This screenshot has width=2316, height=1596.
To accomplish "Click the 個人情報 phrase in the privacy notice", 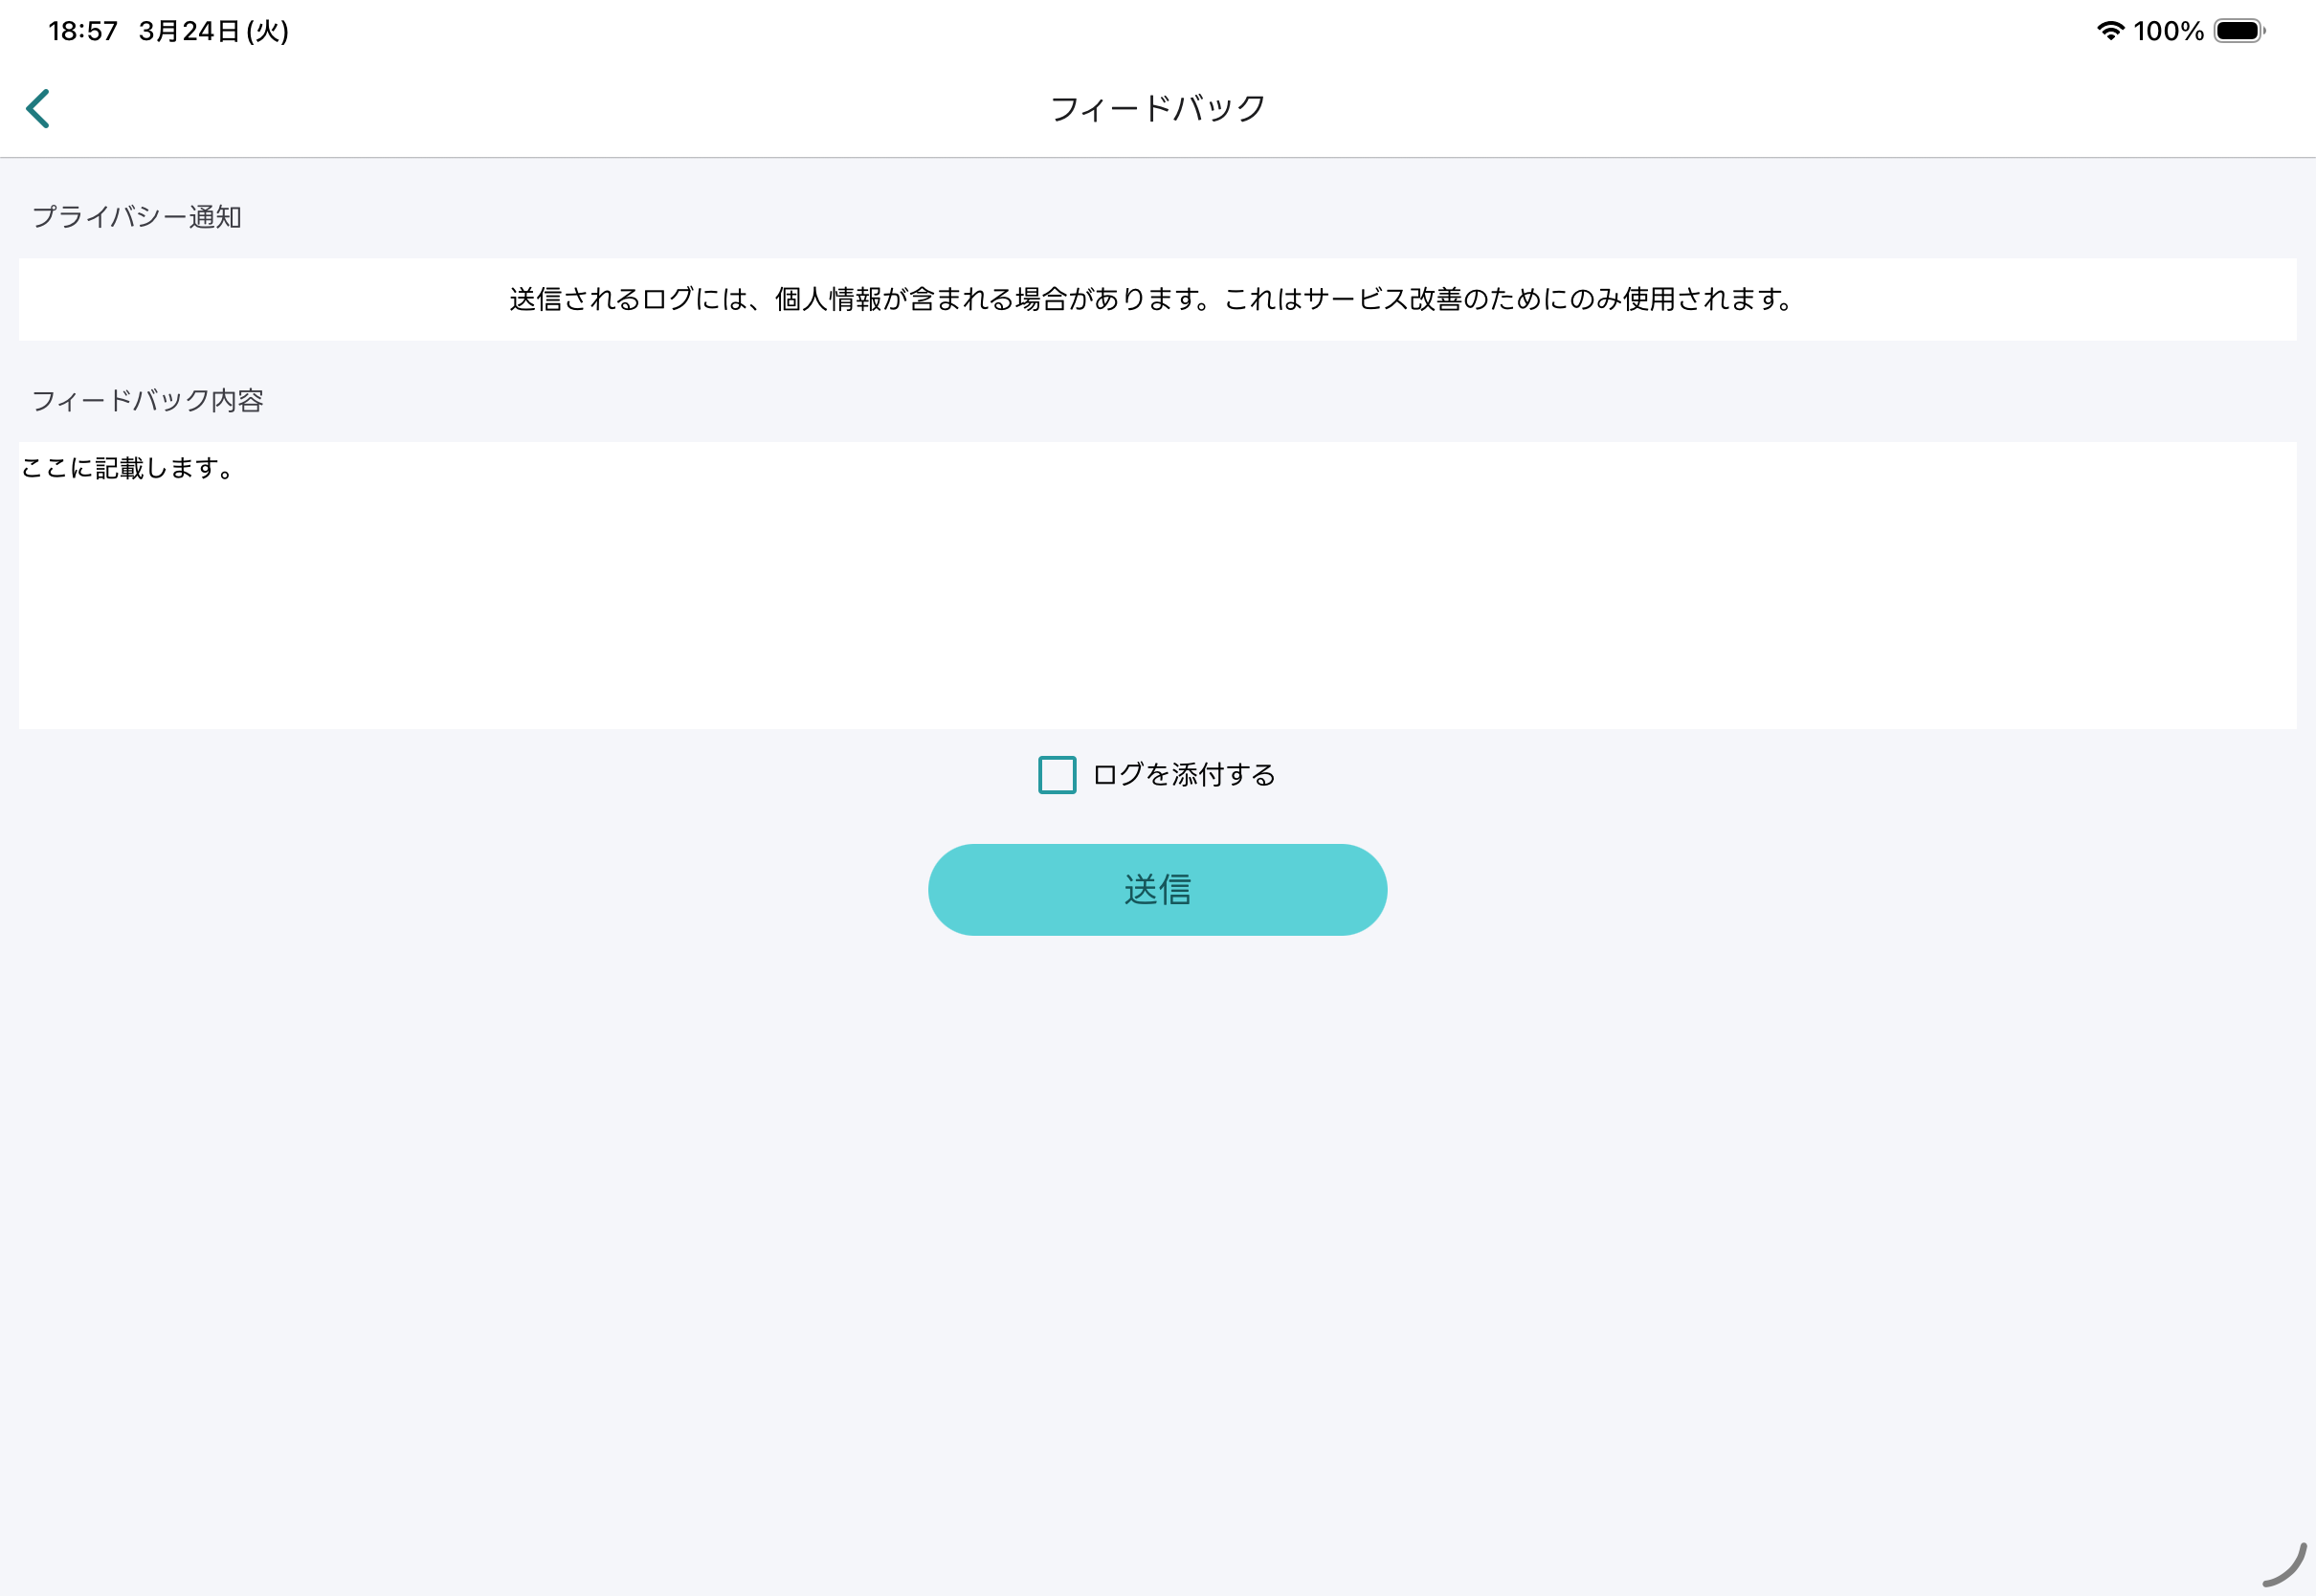I will click(828, 299).
